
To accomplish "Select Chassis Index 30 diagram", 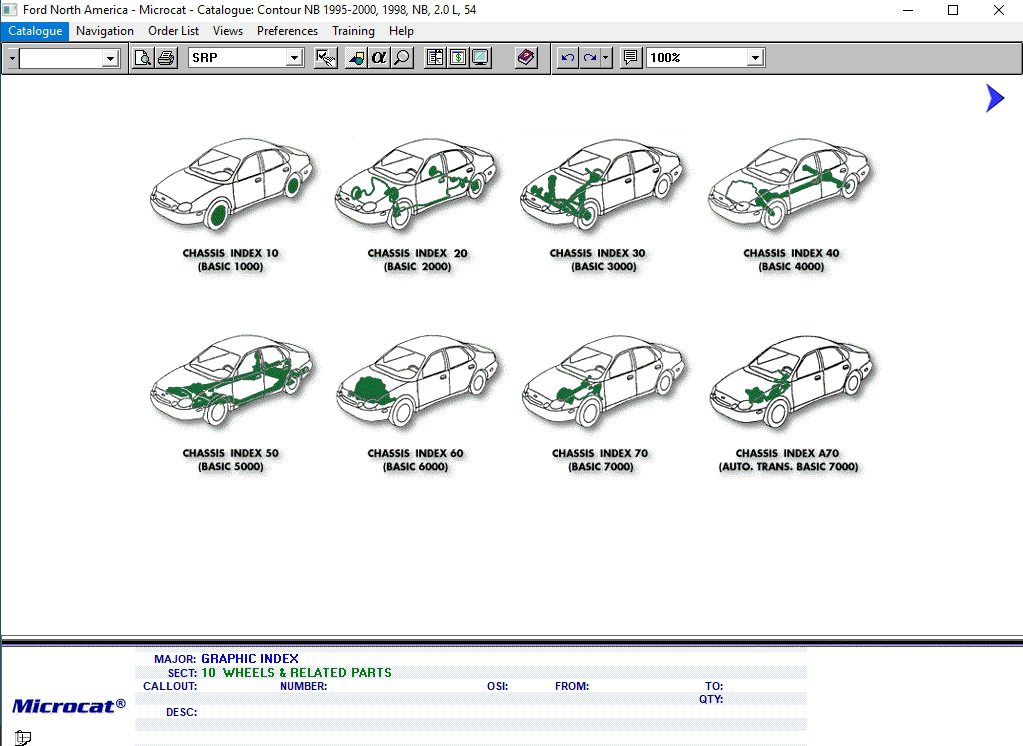I will pos(600,185).
